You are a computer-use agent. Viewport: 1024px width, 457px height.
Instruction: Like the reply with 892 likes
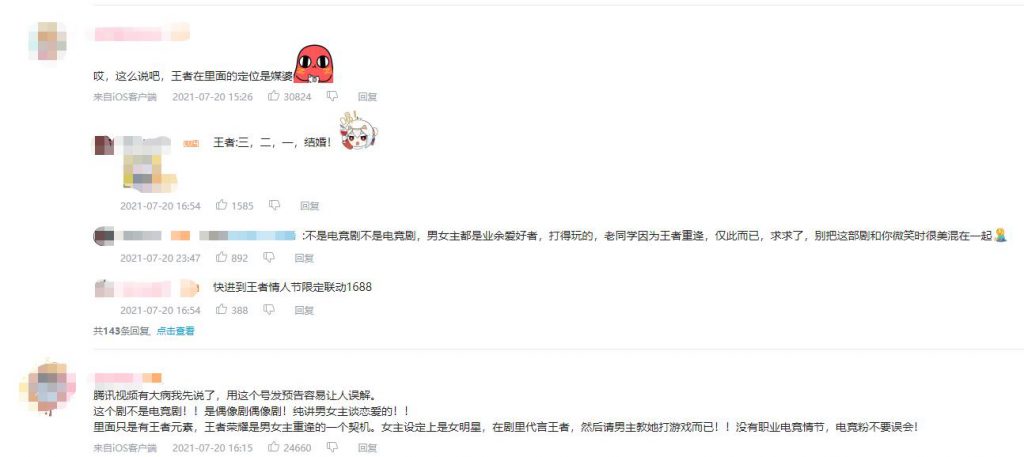[x=222, y=257]
